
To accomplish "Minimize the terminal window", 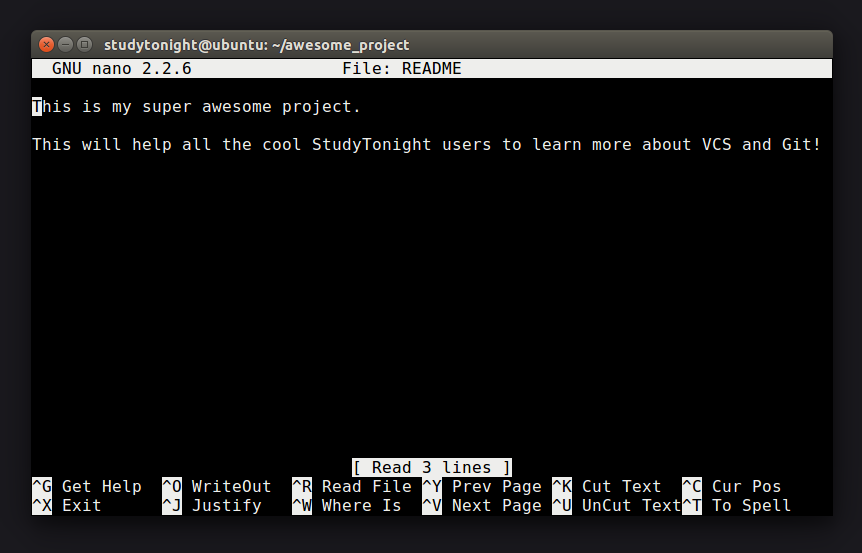I will [65, 44].
